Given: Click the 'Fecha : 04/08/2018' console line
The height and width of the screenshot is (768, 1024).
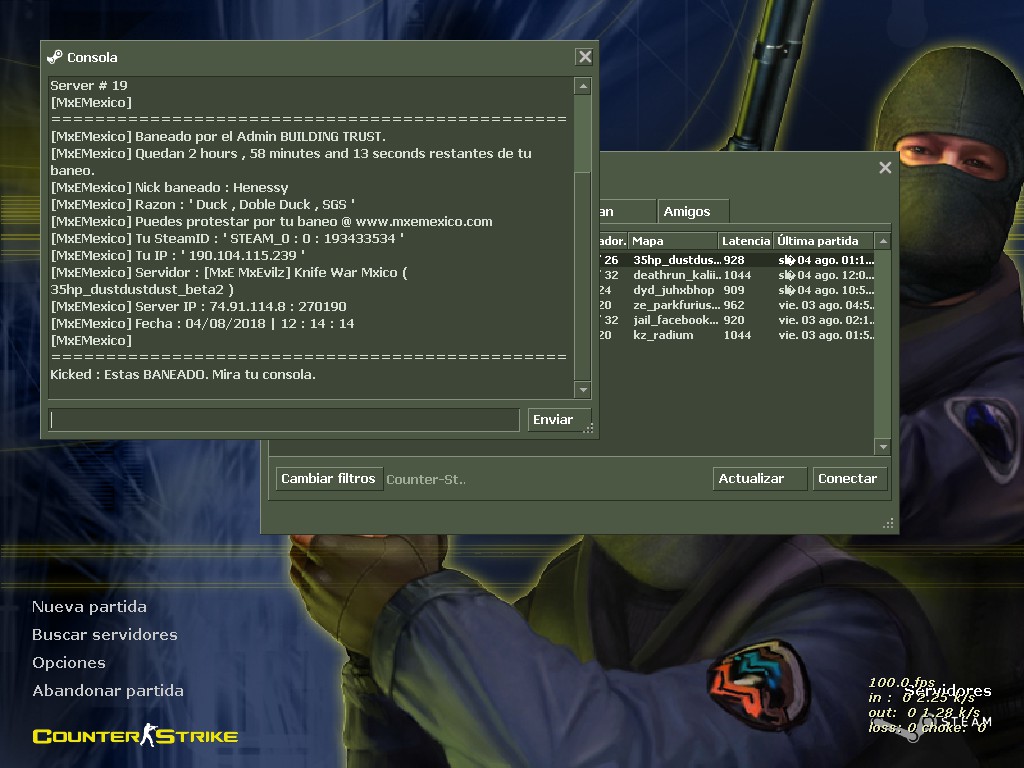Looking at the screenshot, I should pyautogui.click(x=202, y=323).
